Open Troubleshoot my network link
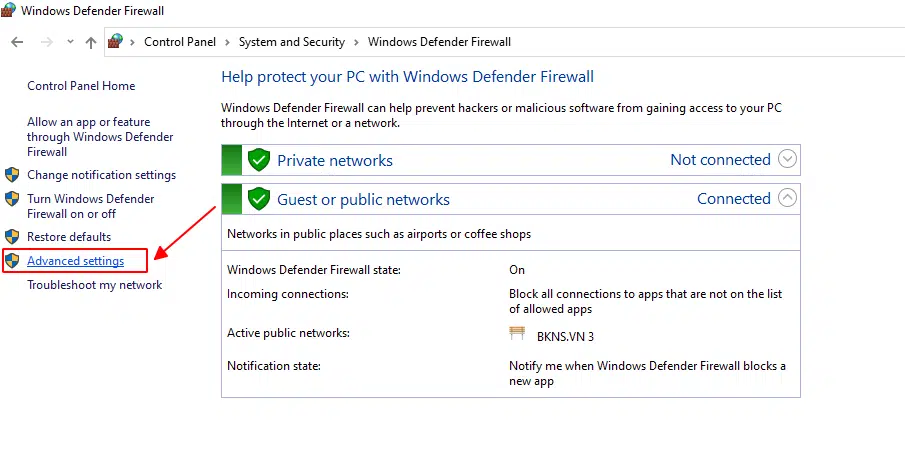This screenshot has height=457, width=905. tap(94, 285)
